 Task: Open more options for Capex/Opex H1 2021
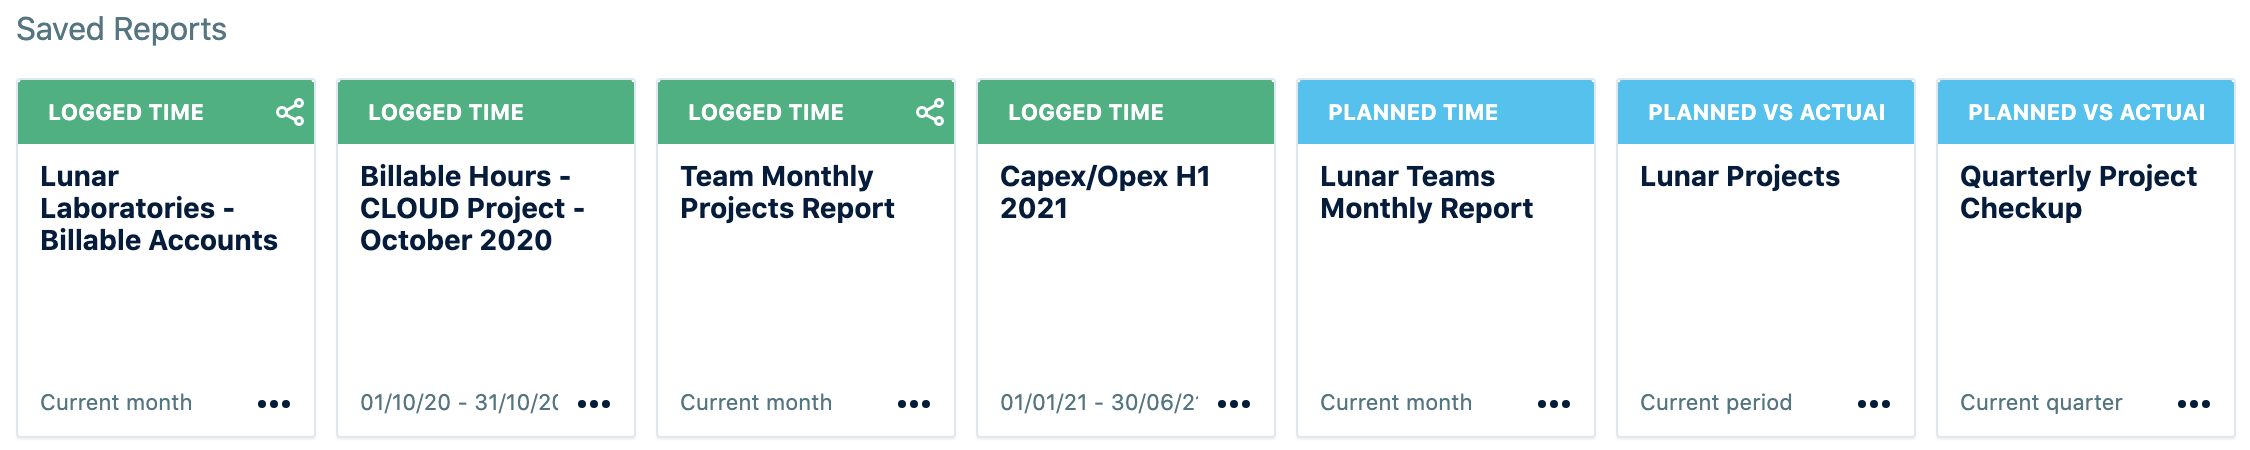click(x=1234, y=404)
